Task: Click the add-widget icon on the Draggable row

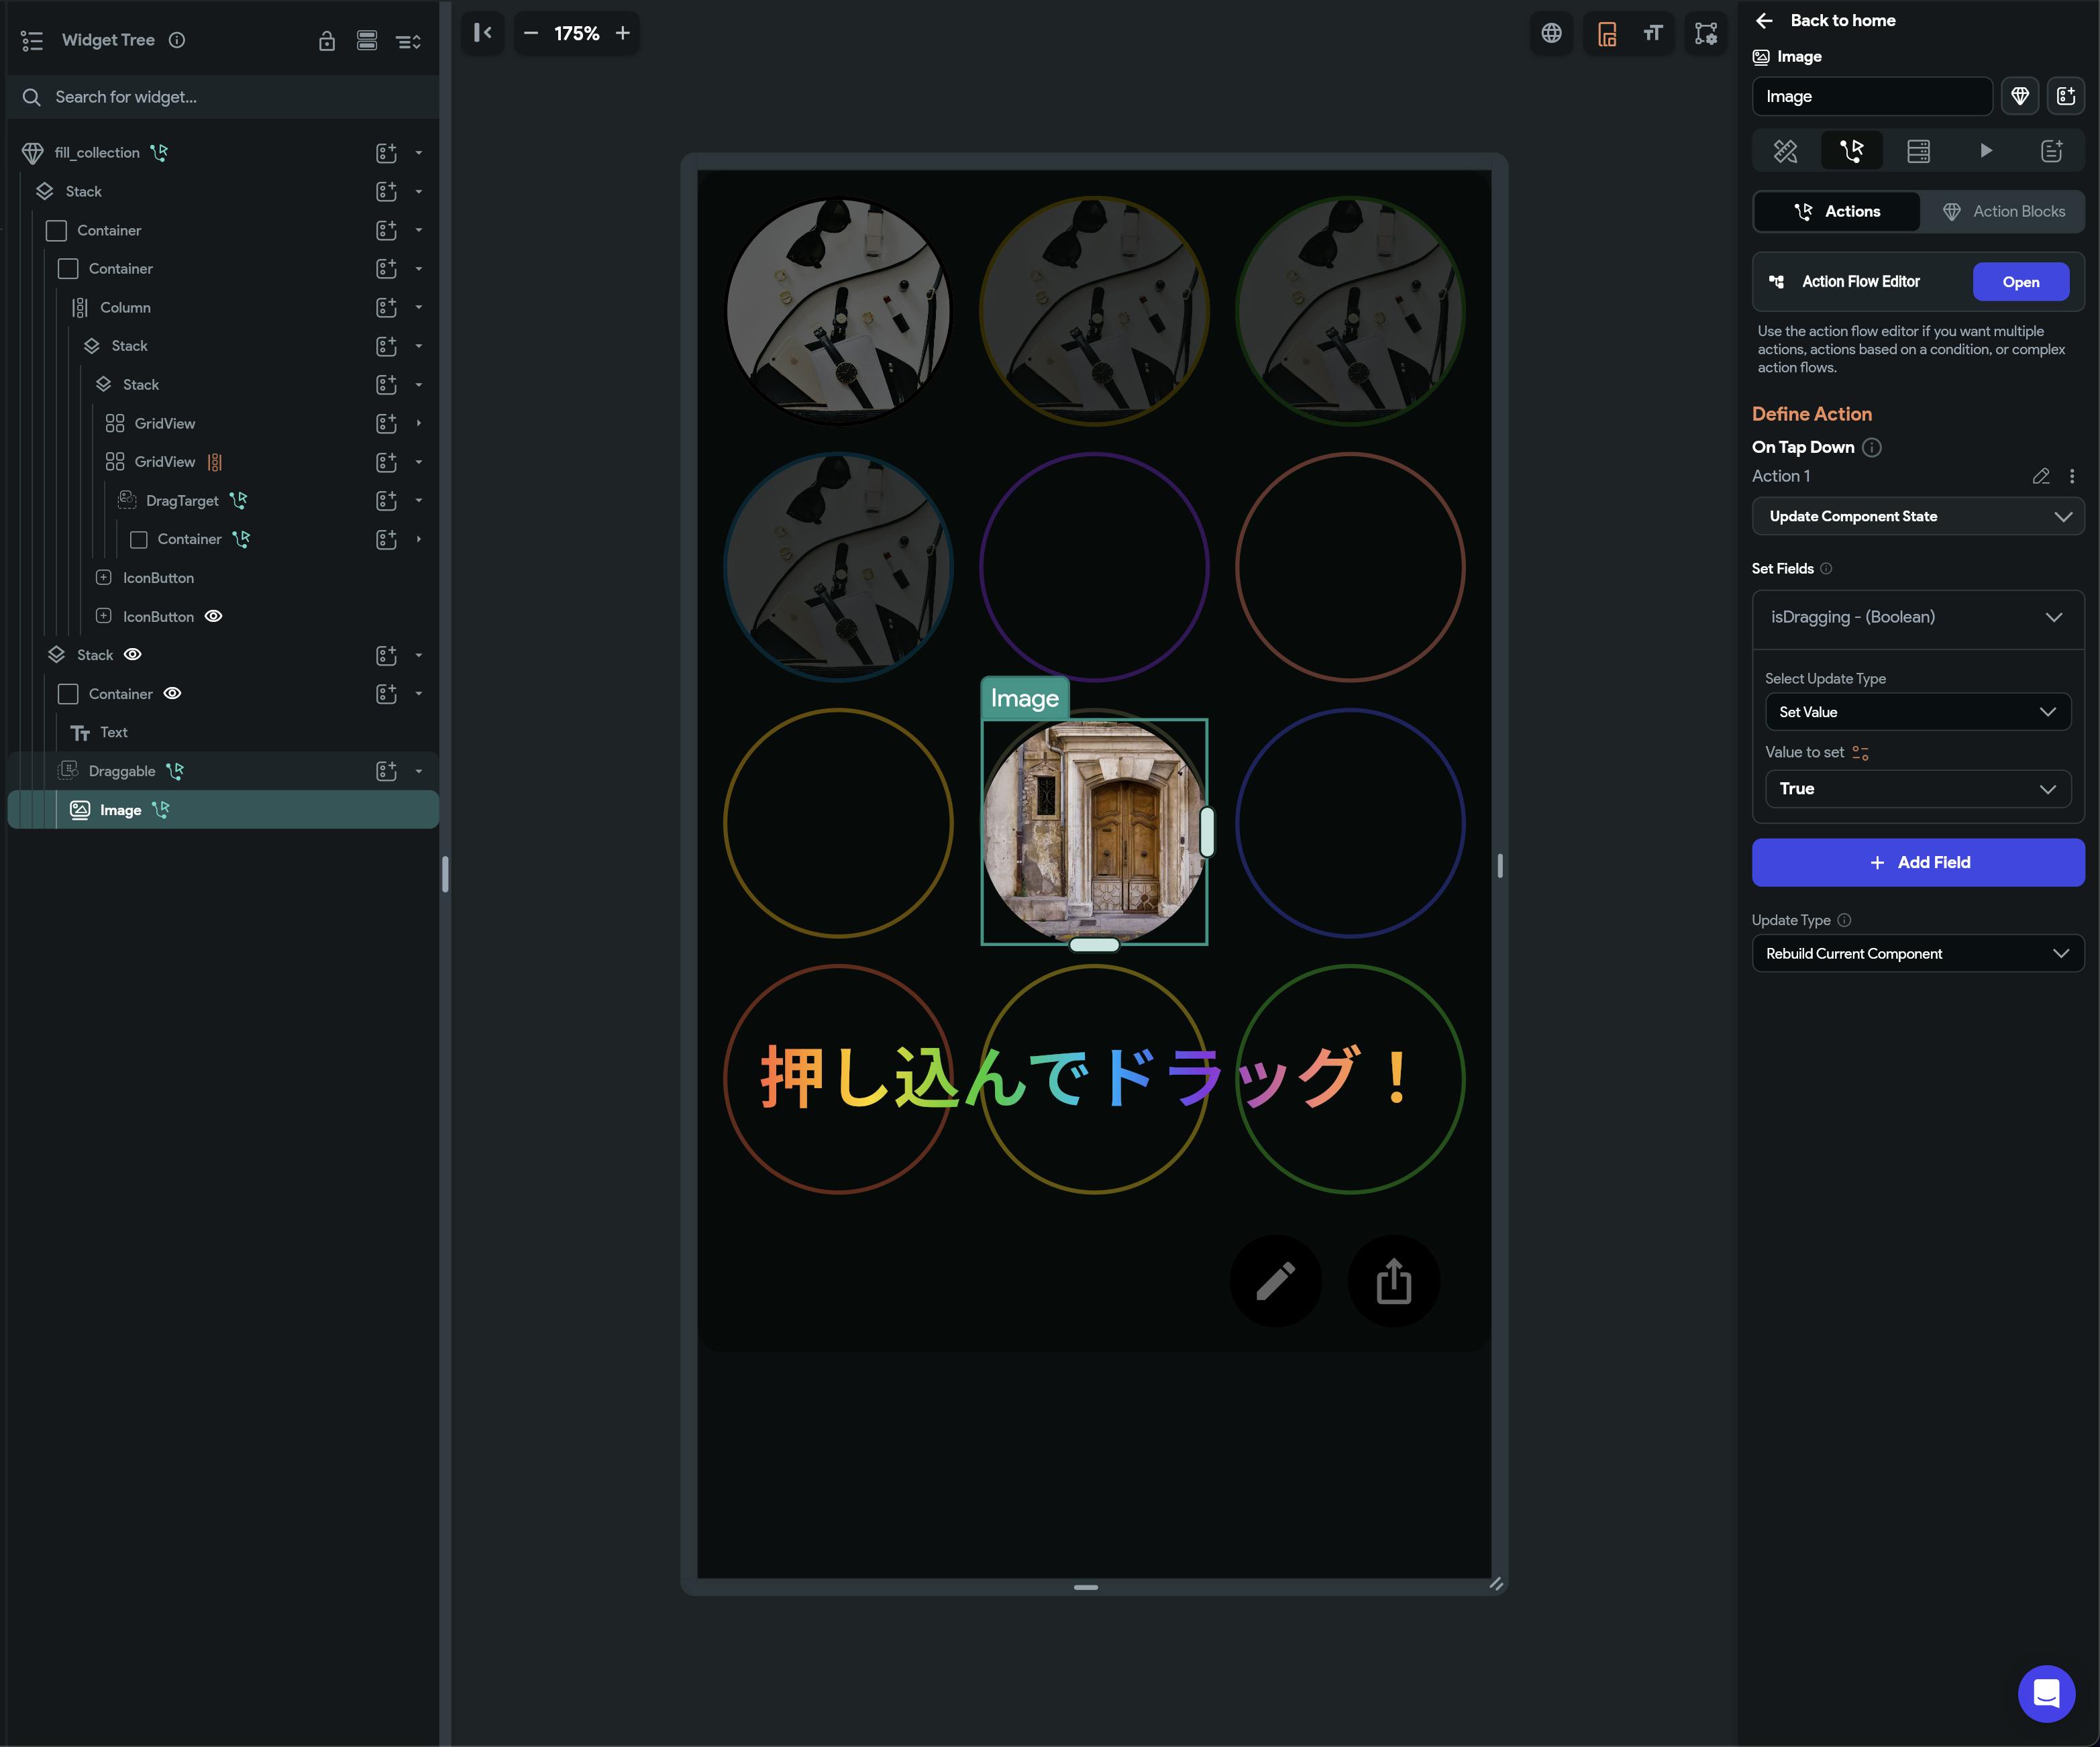Action: click(x=386, y=771)
